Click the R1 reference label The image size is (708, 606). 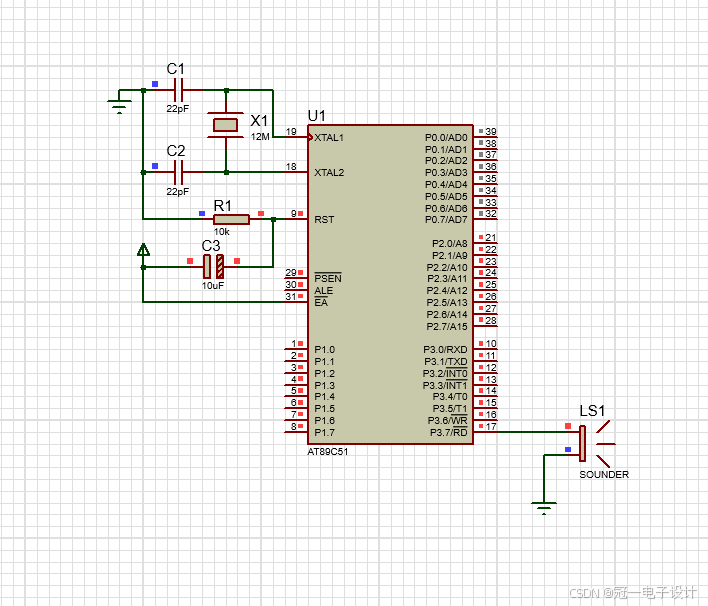tap(222, 206)
